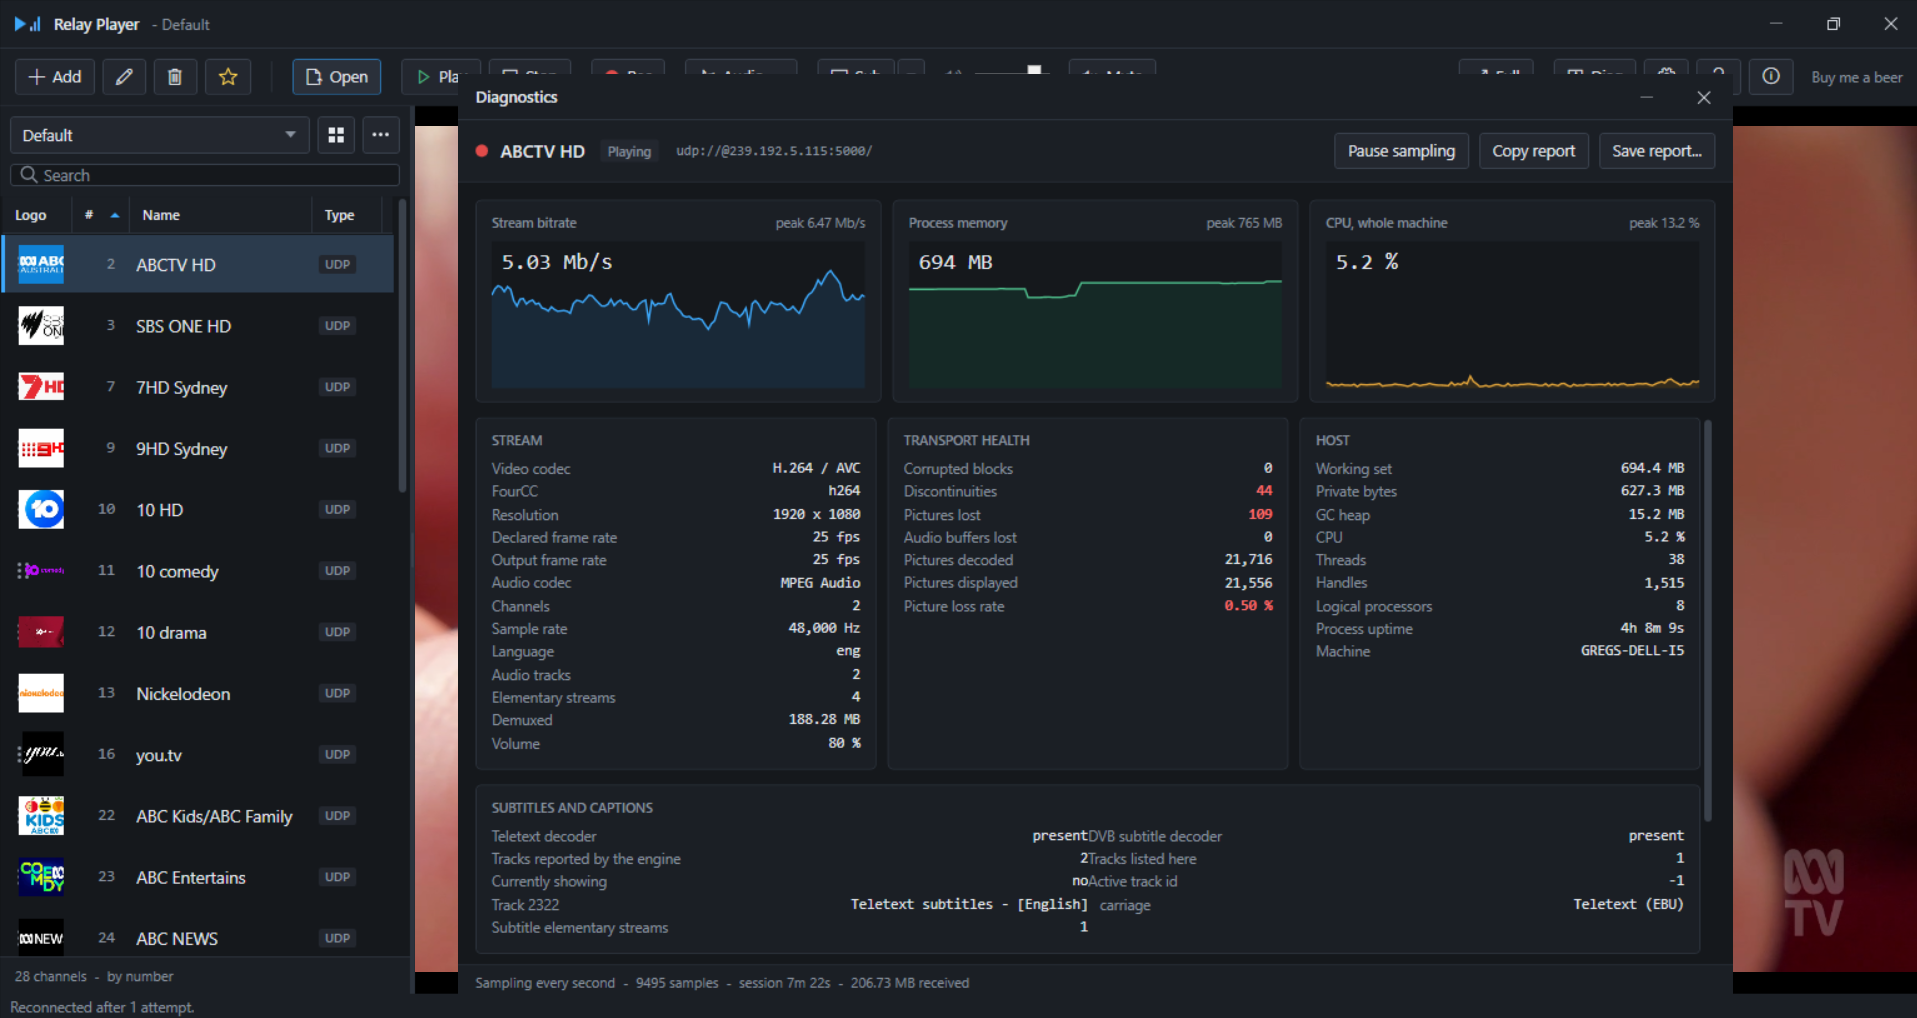Expand the Default playlist dropdown
The width and height of the screenshot is (1917, 1018).
coord(160,135)
